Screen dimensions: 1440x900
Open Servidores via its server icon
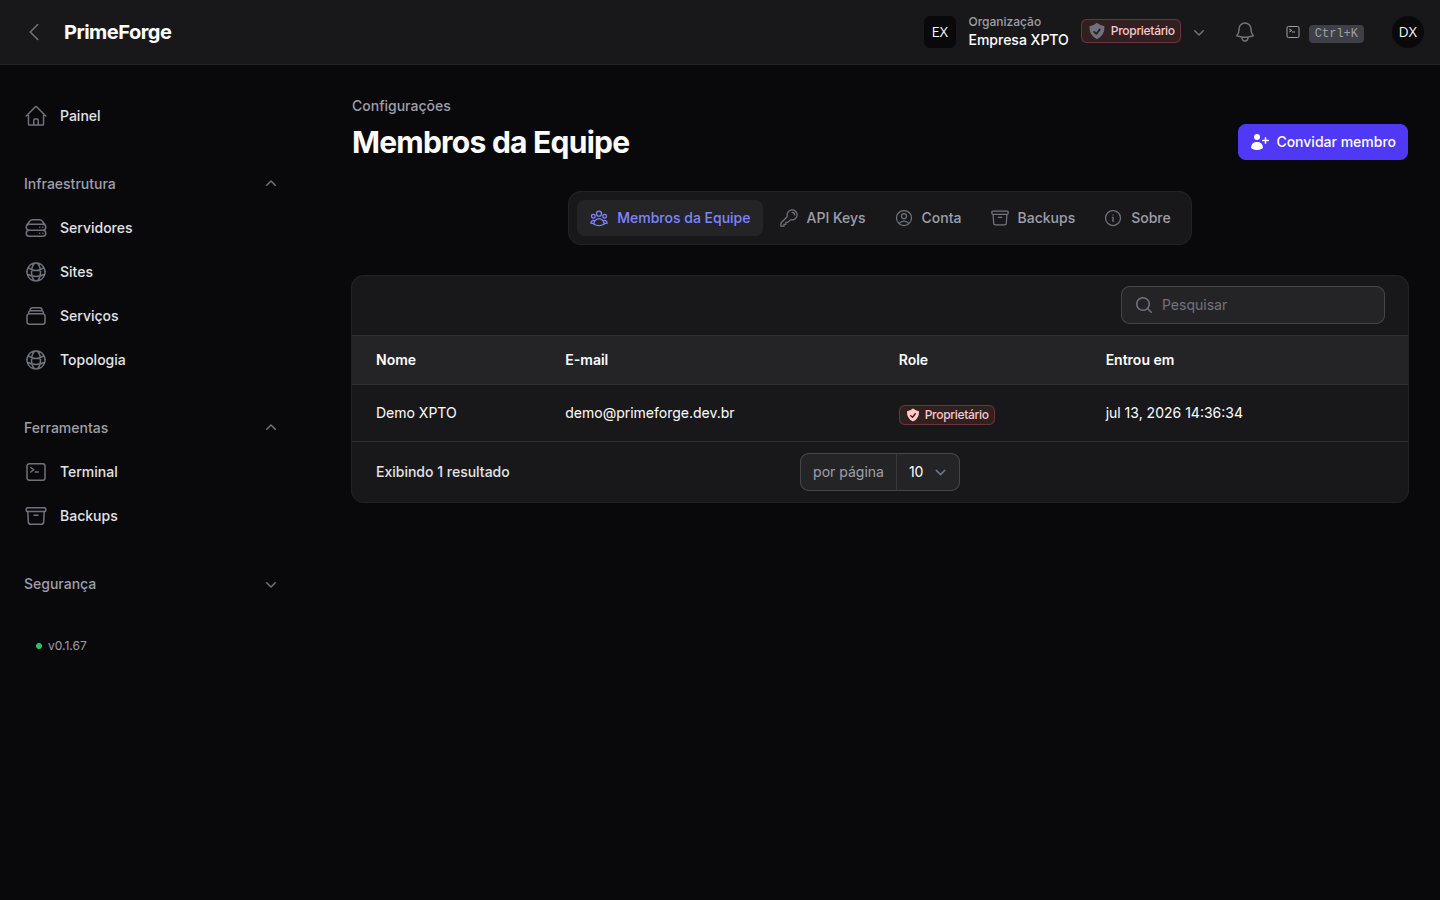point(36,228)
